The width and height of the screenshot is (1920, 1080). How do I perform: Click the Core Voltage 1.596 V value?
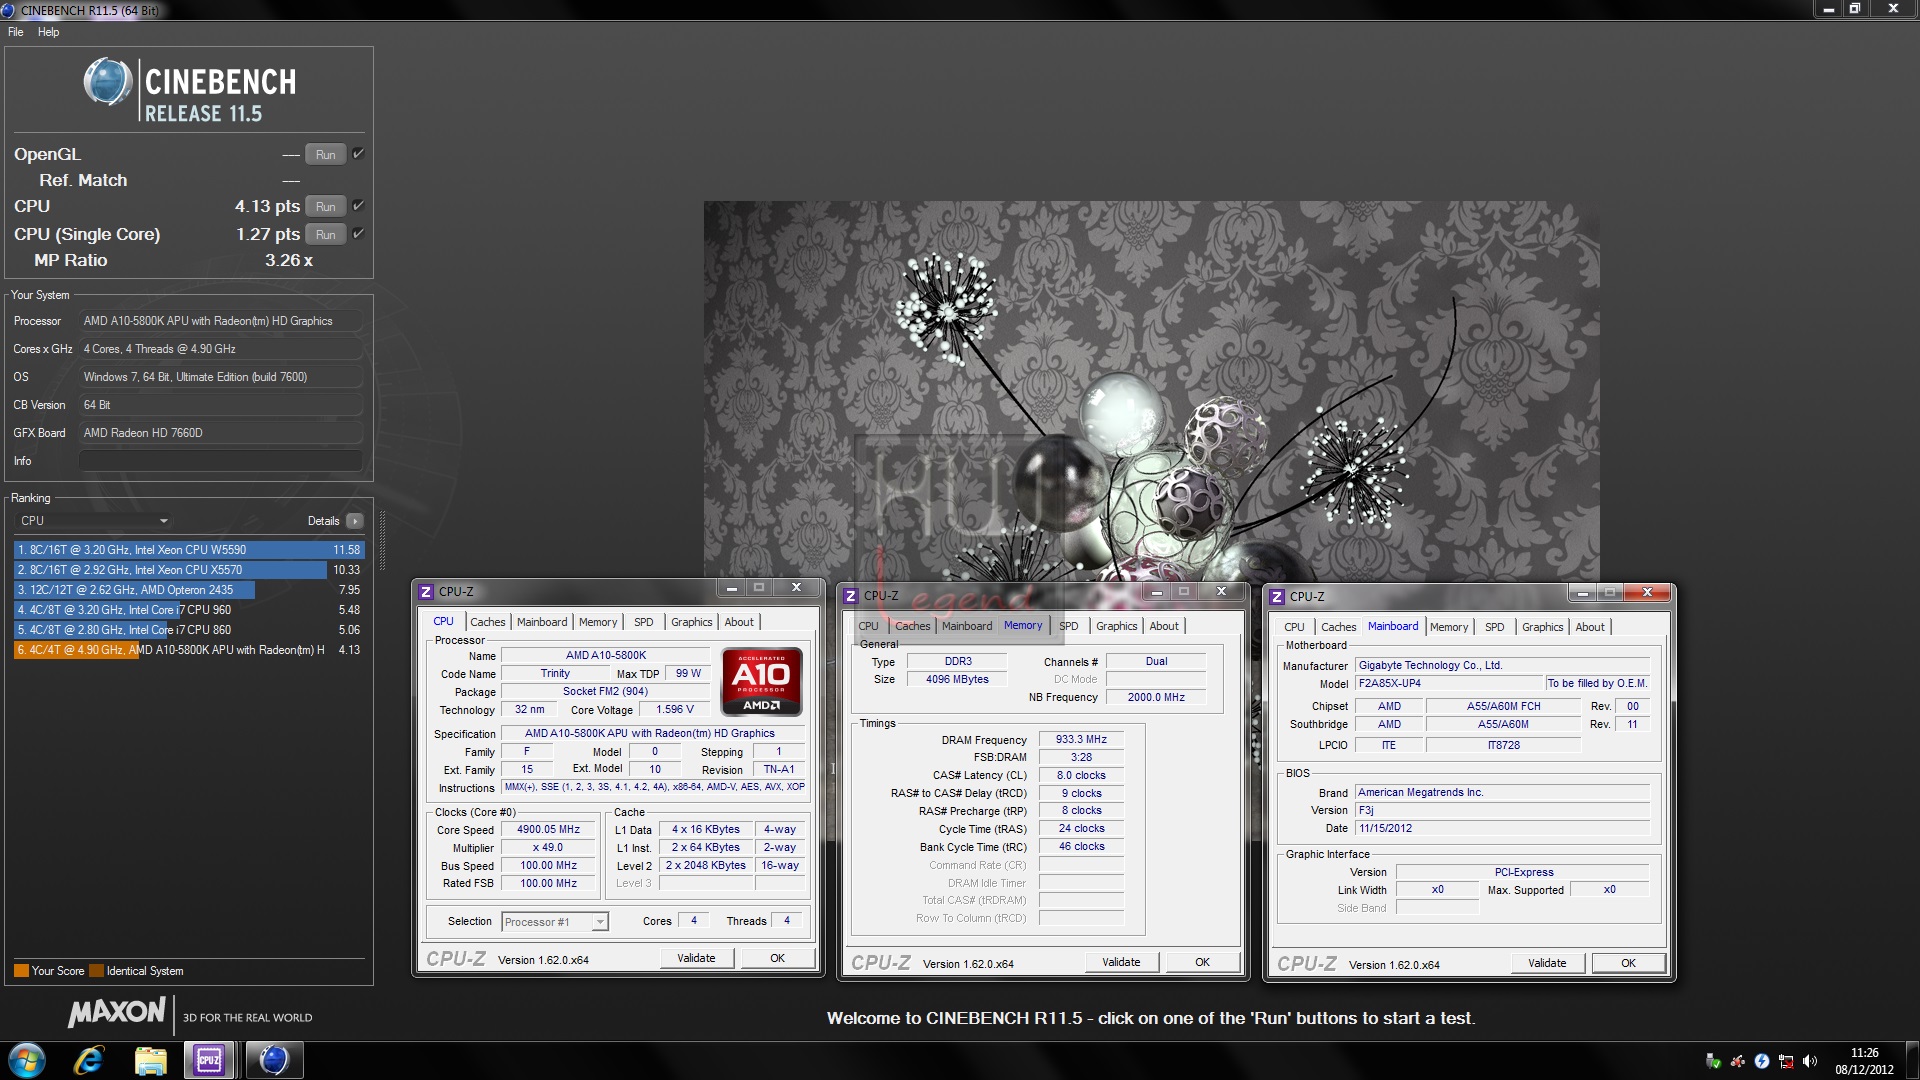675,710
